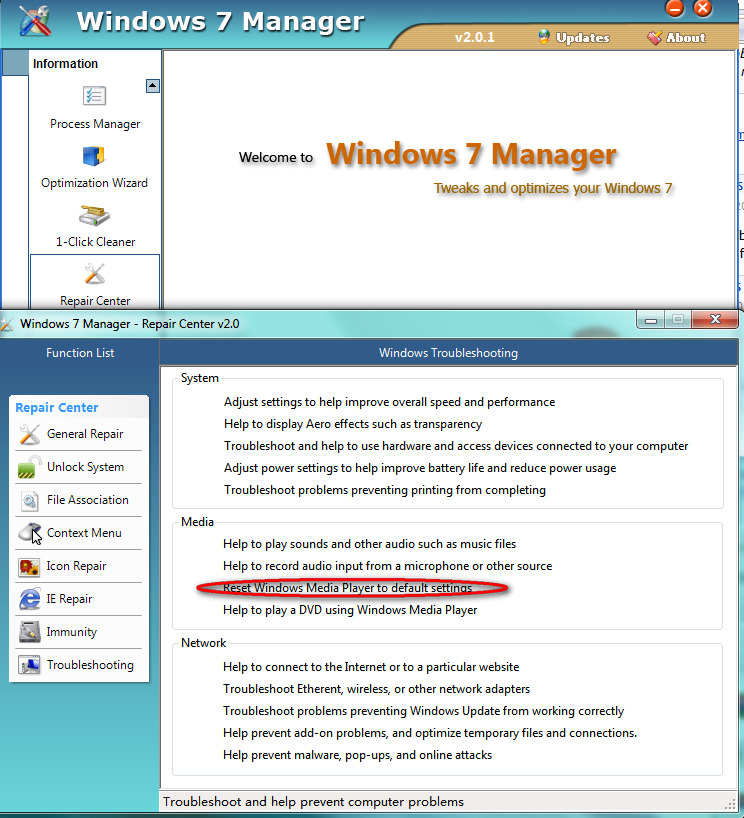Select the Icon Repair flower icon
The height and width of the screenshot is (818, 744).
point(29,567)
